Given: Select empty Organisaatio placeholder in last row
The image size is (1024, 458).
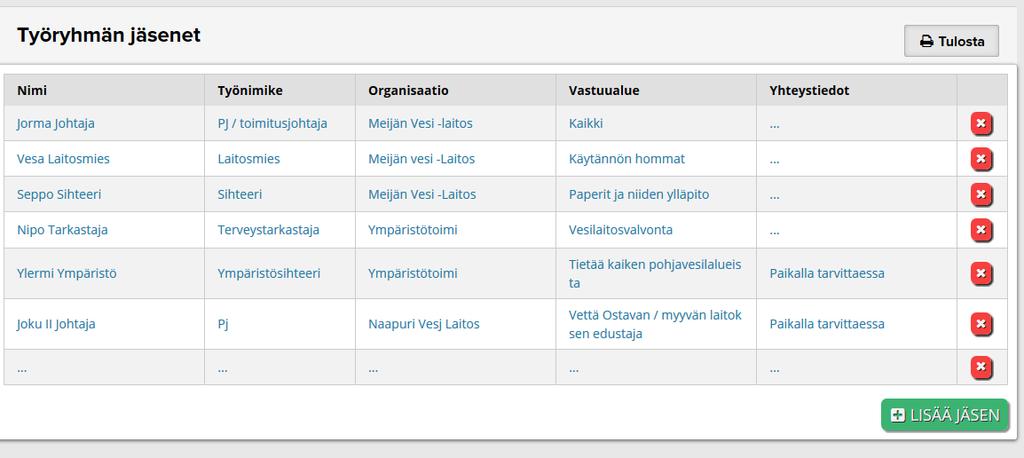Looking at the screenshot, I should [x=374, y=368].
